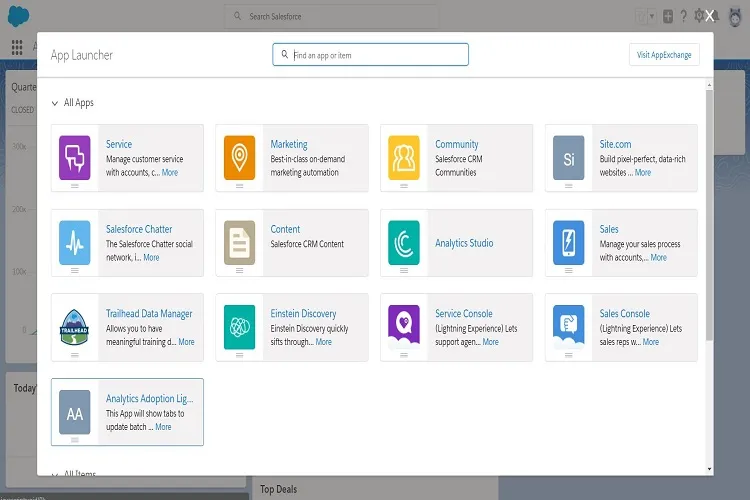Open the Content app icon
Screen dimensions: 750x500
point(239,243)
